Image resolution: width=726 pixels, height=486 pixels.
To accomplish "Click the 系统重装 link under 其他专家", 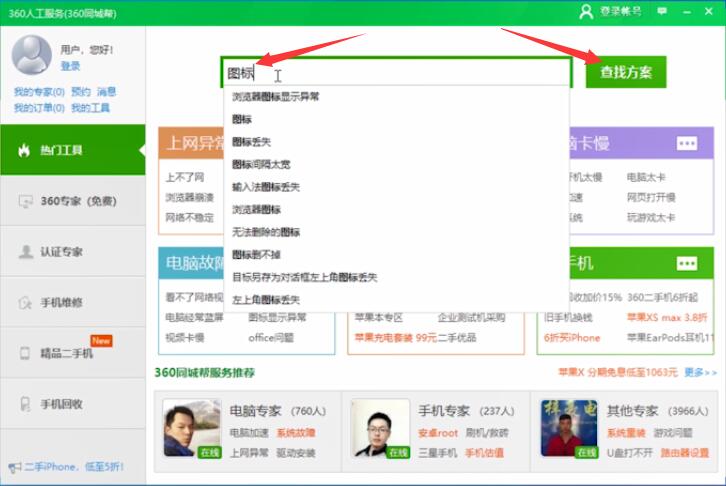I will (x=626, y=433).
